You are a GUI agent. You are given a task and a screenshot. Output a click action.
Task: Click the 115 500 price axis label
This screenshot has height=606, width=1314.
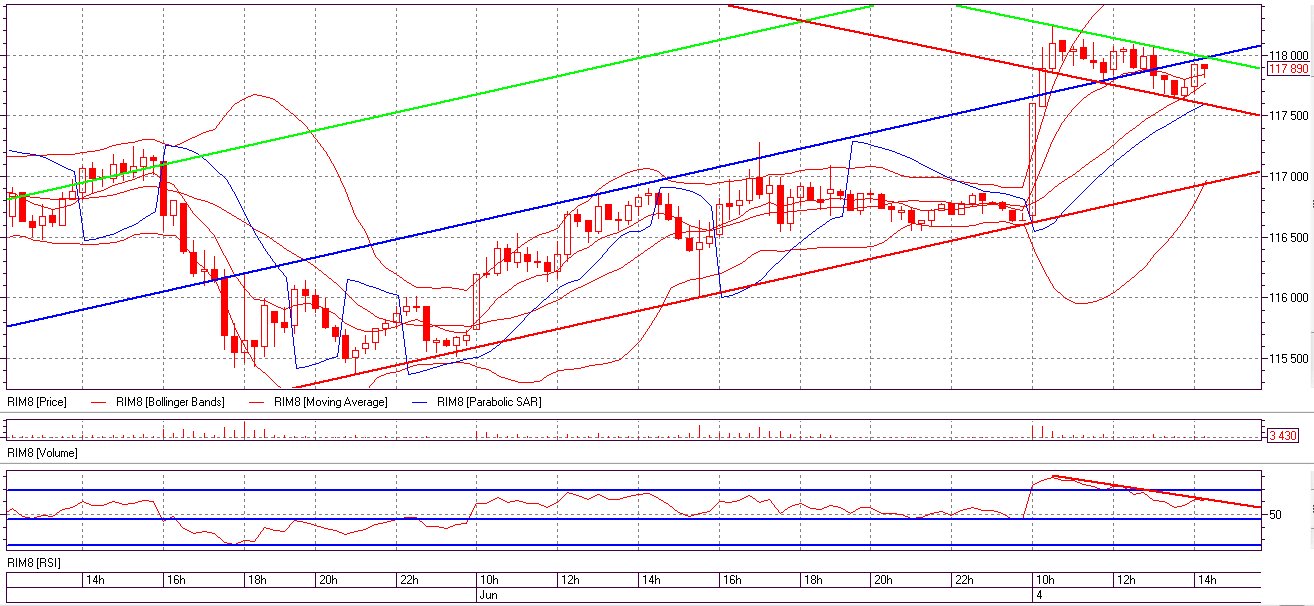pyautogui.click(x=1288, y=359)
